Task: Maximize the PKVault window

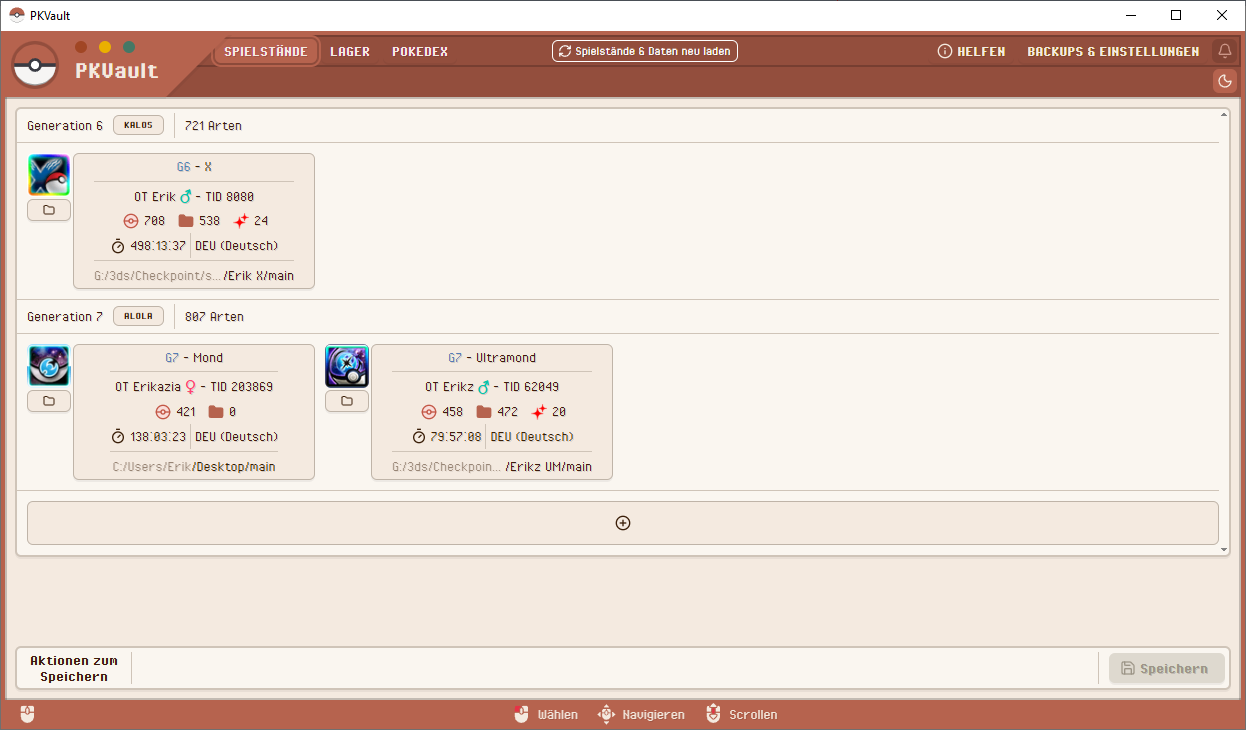Action: [x=1176, y=15]
